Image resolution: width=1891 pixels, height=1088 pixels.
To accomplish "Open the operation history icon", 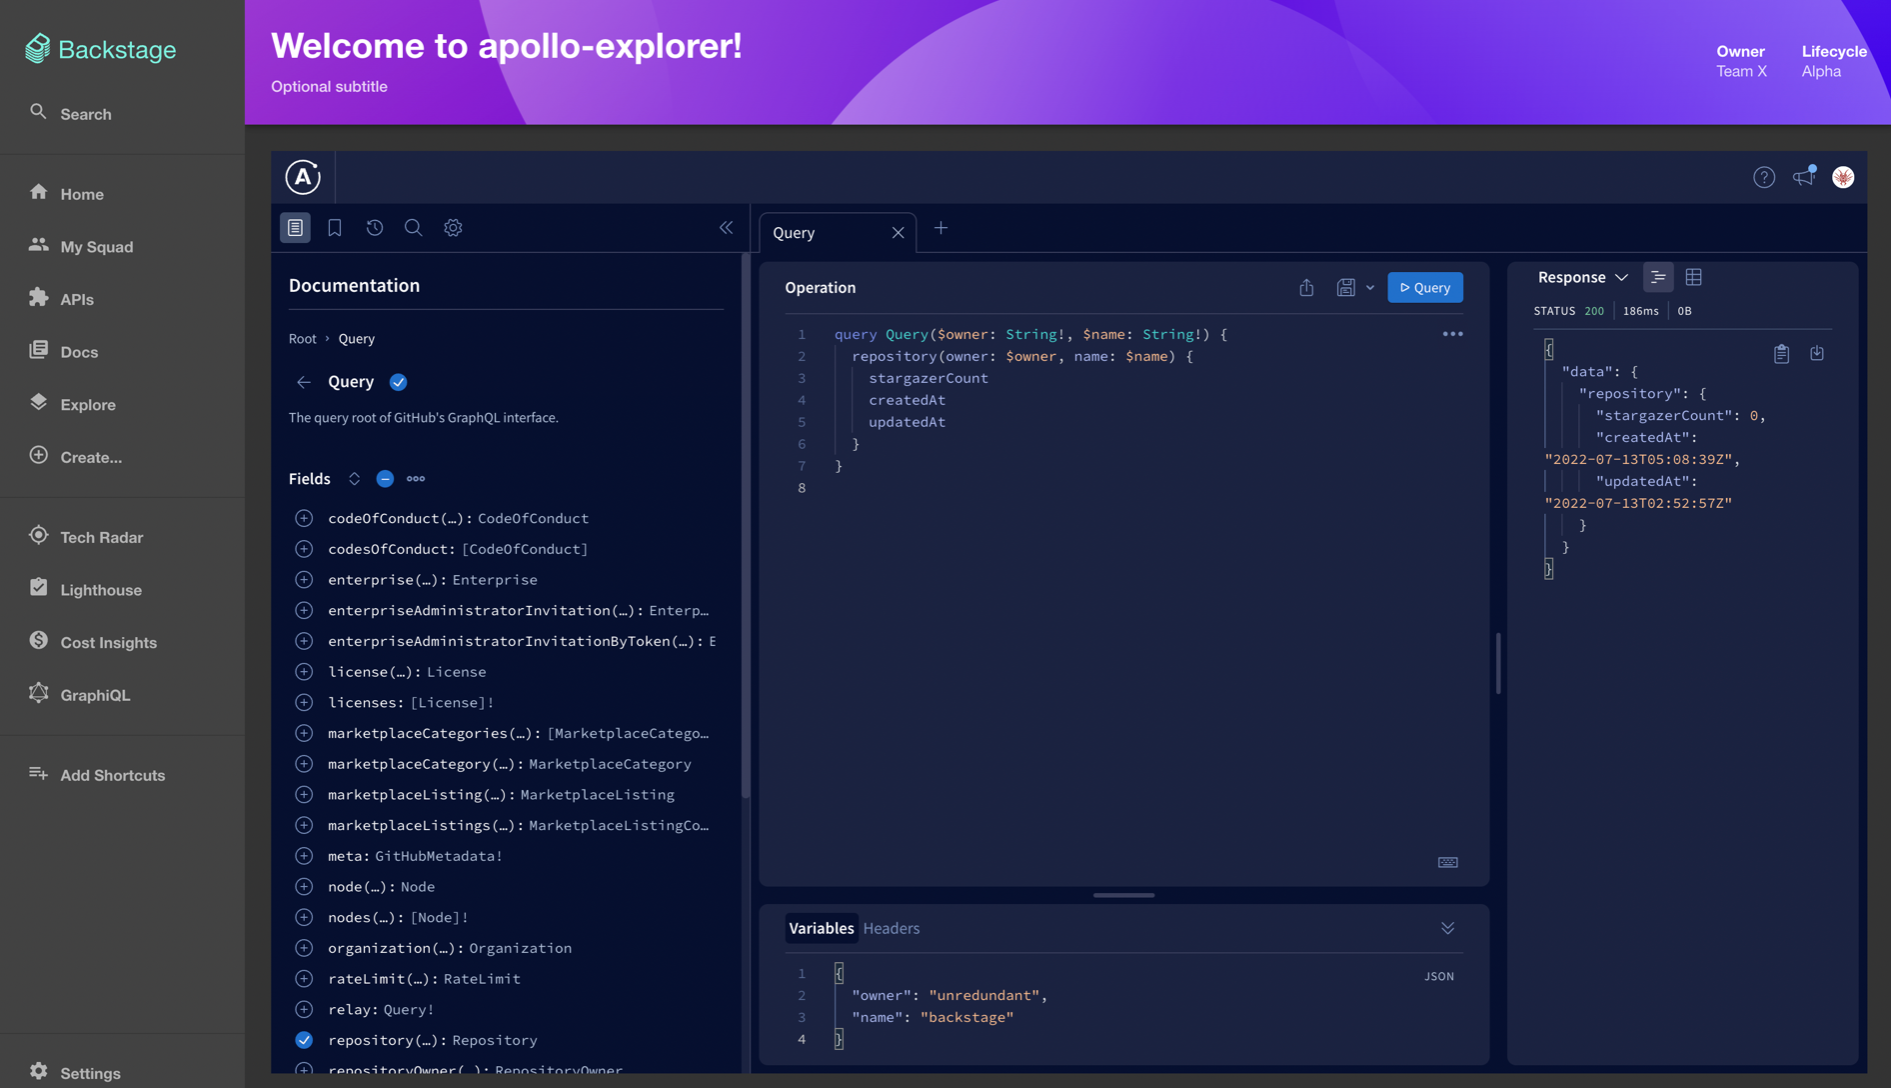I will tap(374, 228).
